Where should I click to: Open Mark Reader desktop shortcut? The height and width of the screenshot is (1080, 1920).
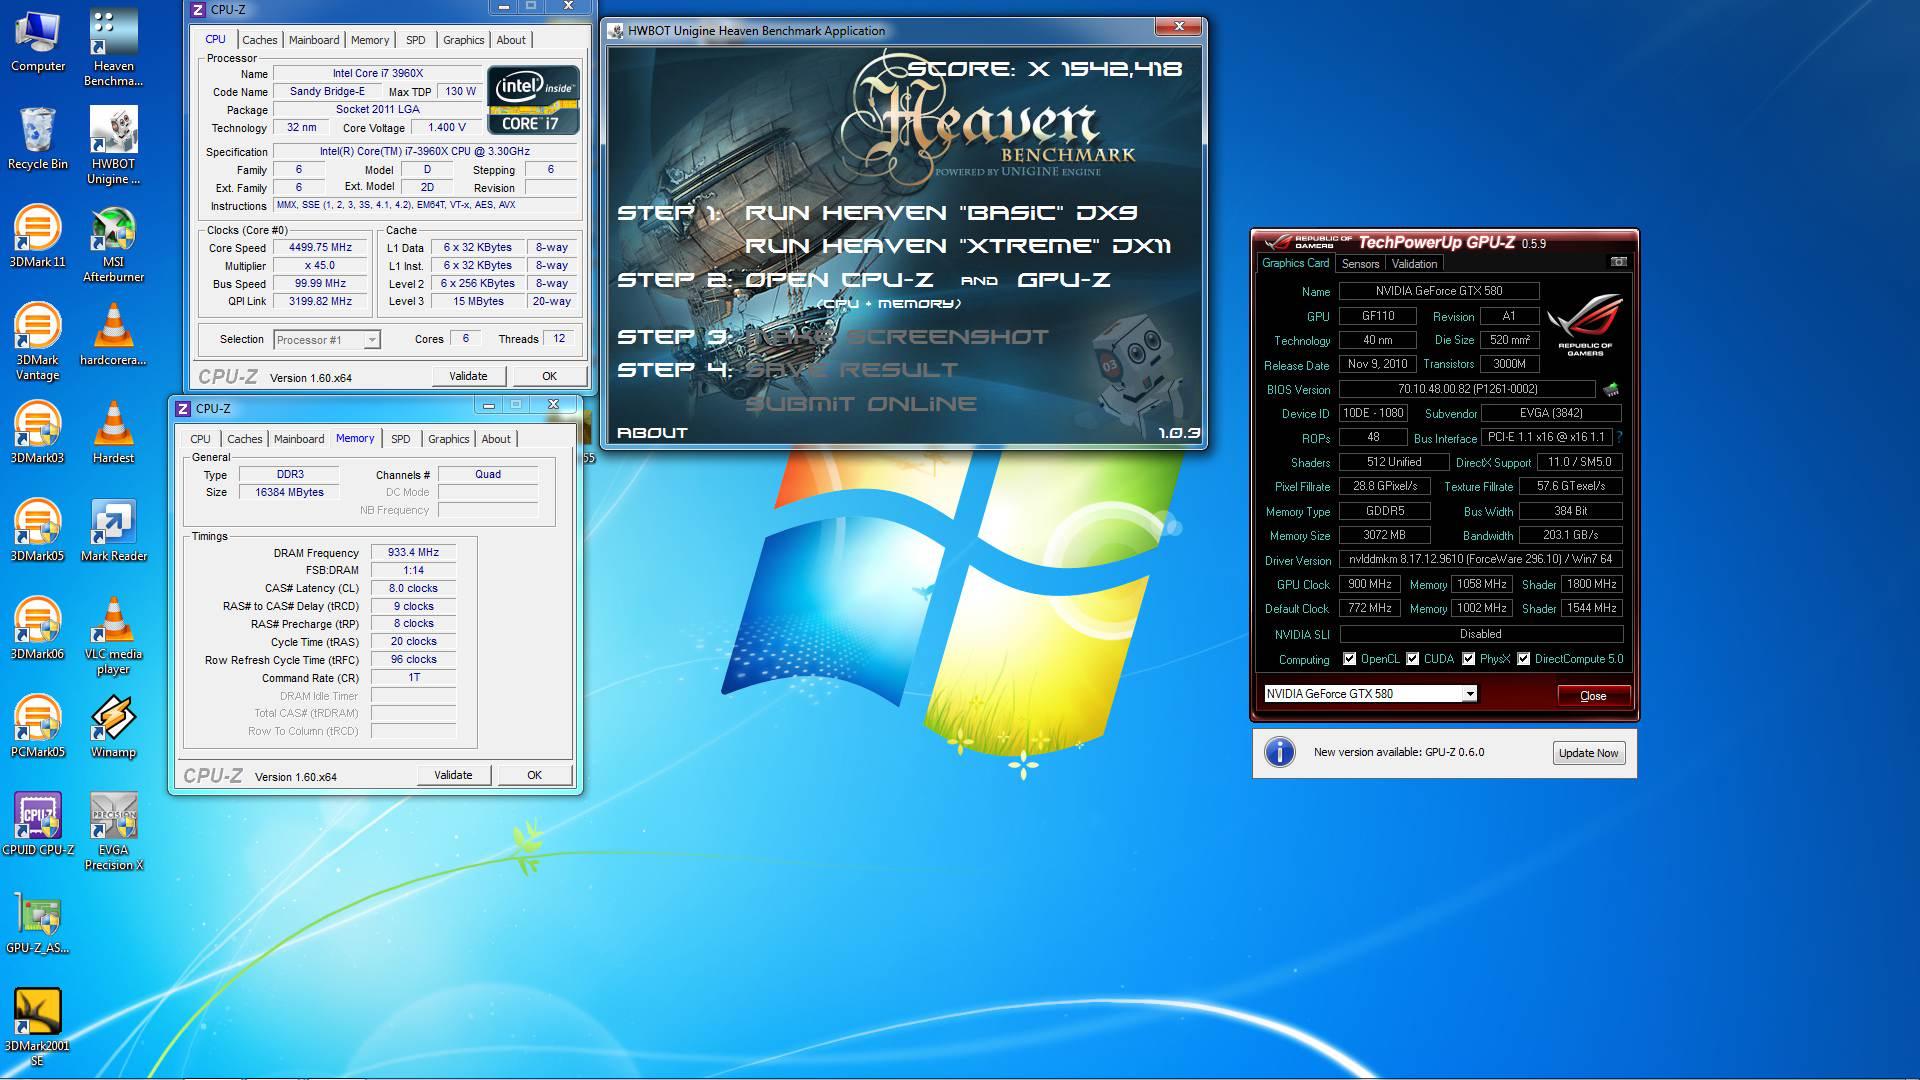[x=113, y=530]
